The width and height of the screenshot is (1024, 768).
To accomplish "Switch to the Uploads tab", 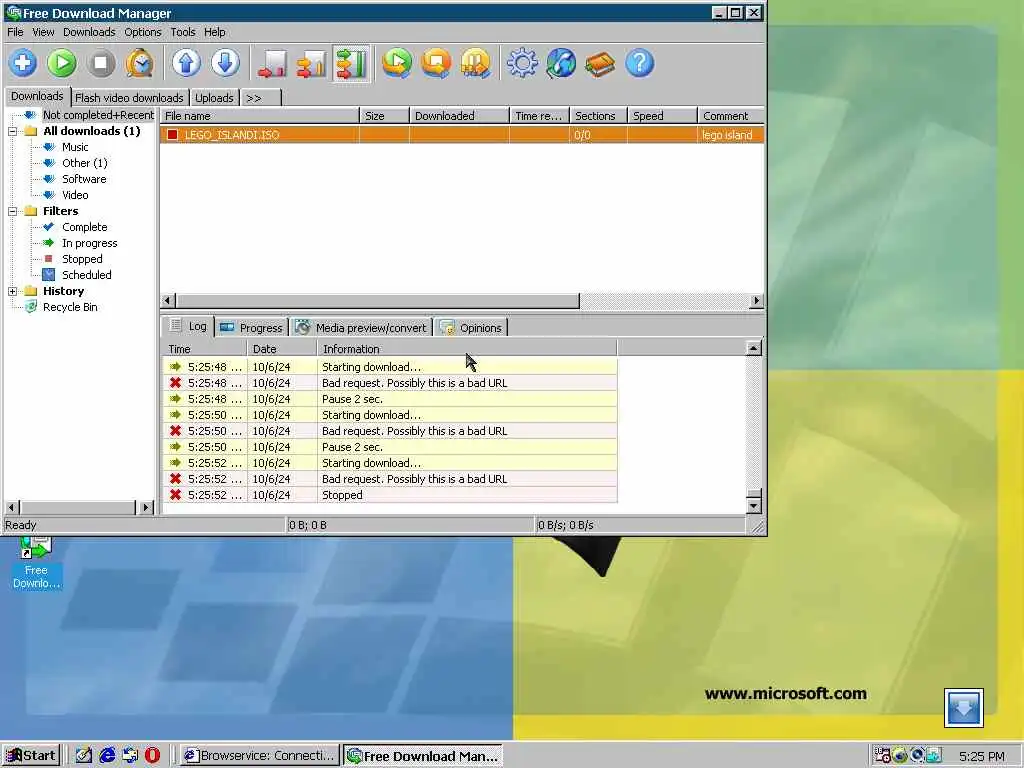I will pyautogui.click(x=214, y=98).
